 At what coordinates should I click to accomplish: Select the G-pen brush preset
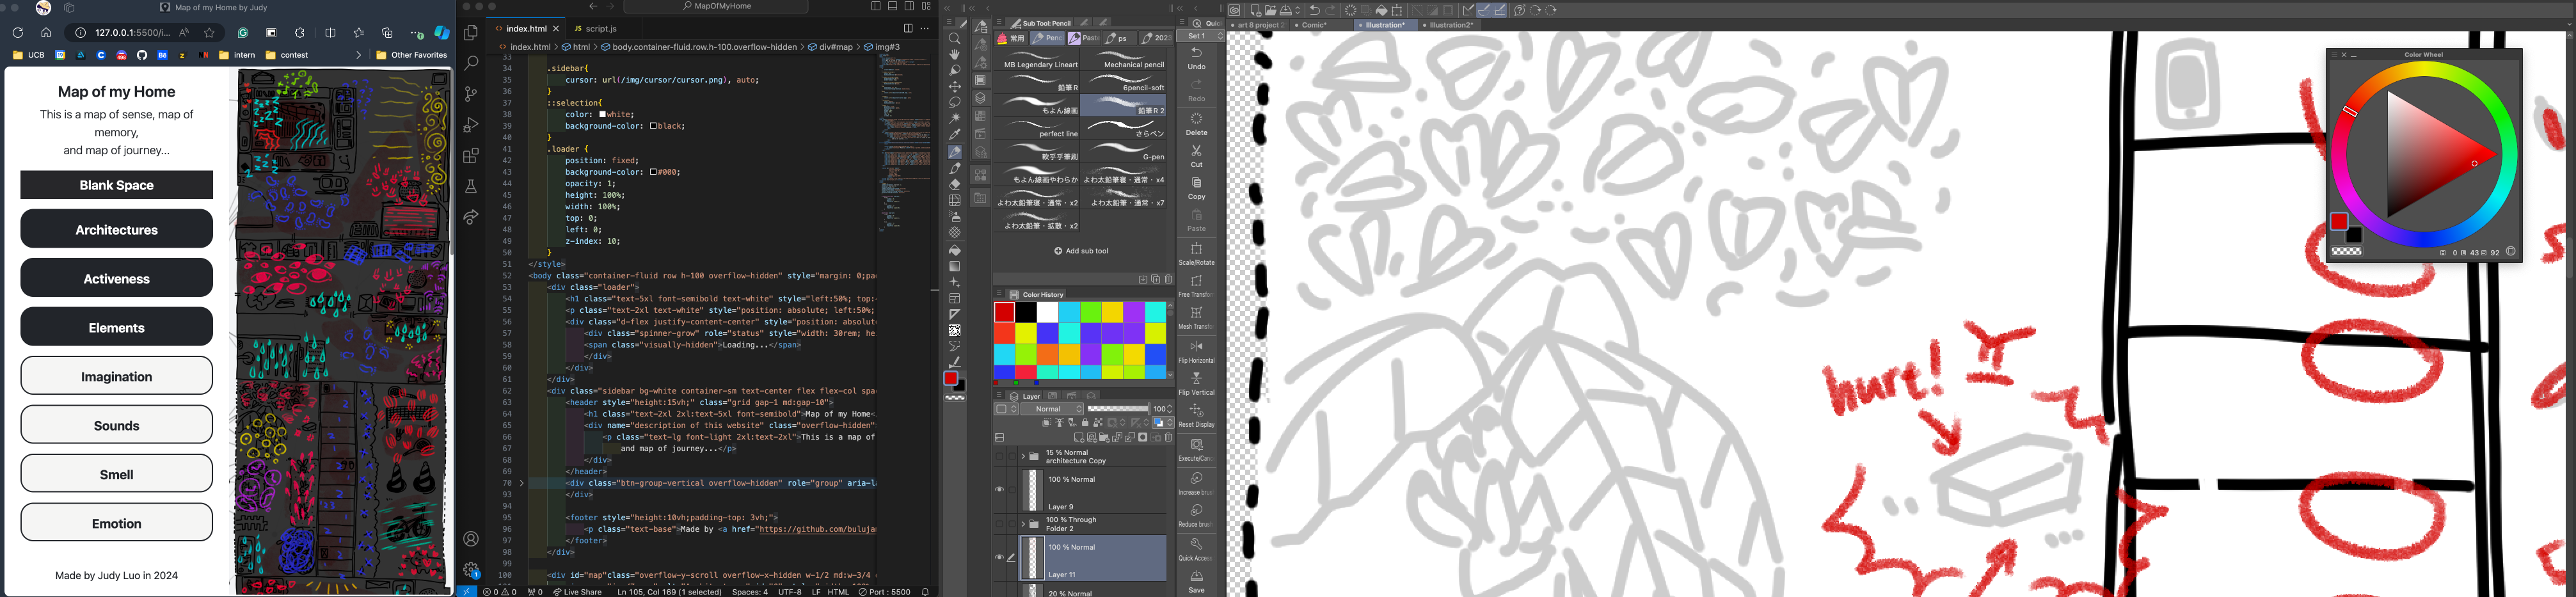(x=1124, y=153)
